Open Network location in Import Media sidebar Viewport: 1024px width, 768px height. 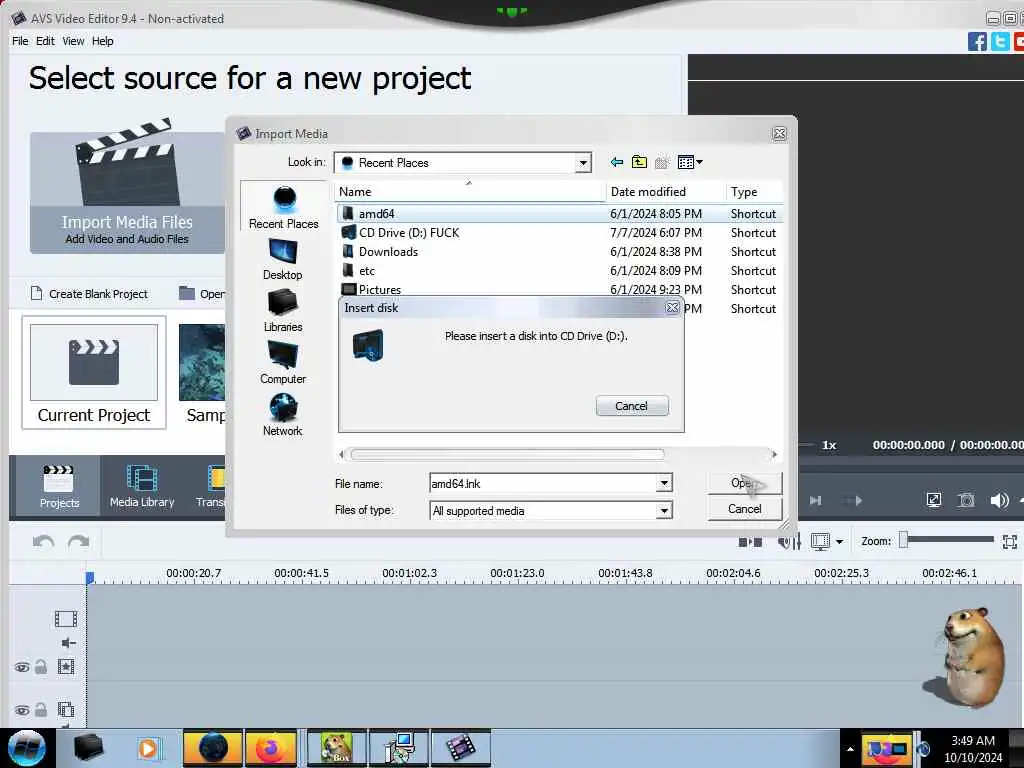pos(283,415)
